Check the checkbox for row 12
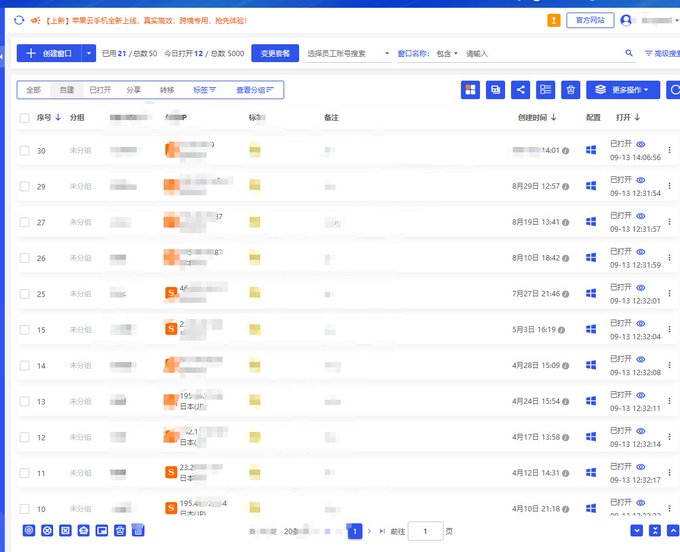 [24, 437]
